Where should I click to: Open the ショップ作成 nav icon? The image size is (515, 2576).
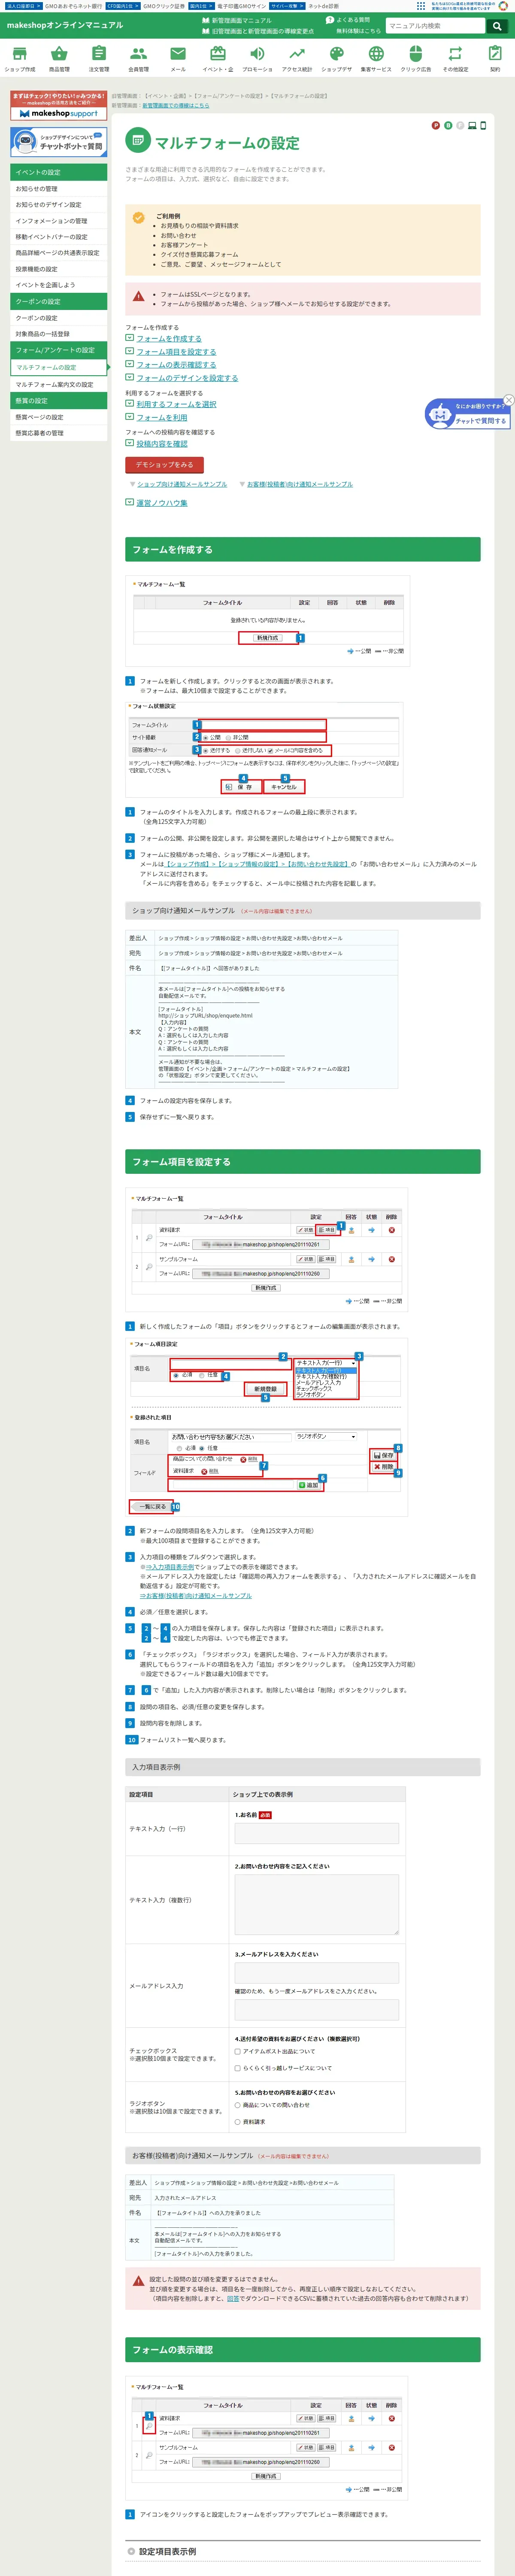pyautogui.click(x=19, y=53)
